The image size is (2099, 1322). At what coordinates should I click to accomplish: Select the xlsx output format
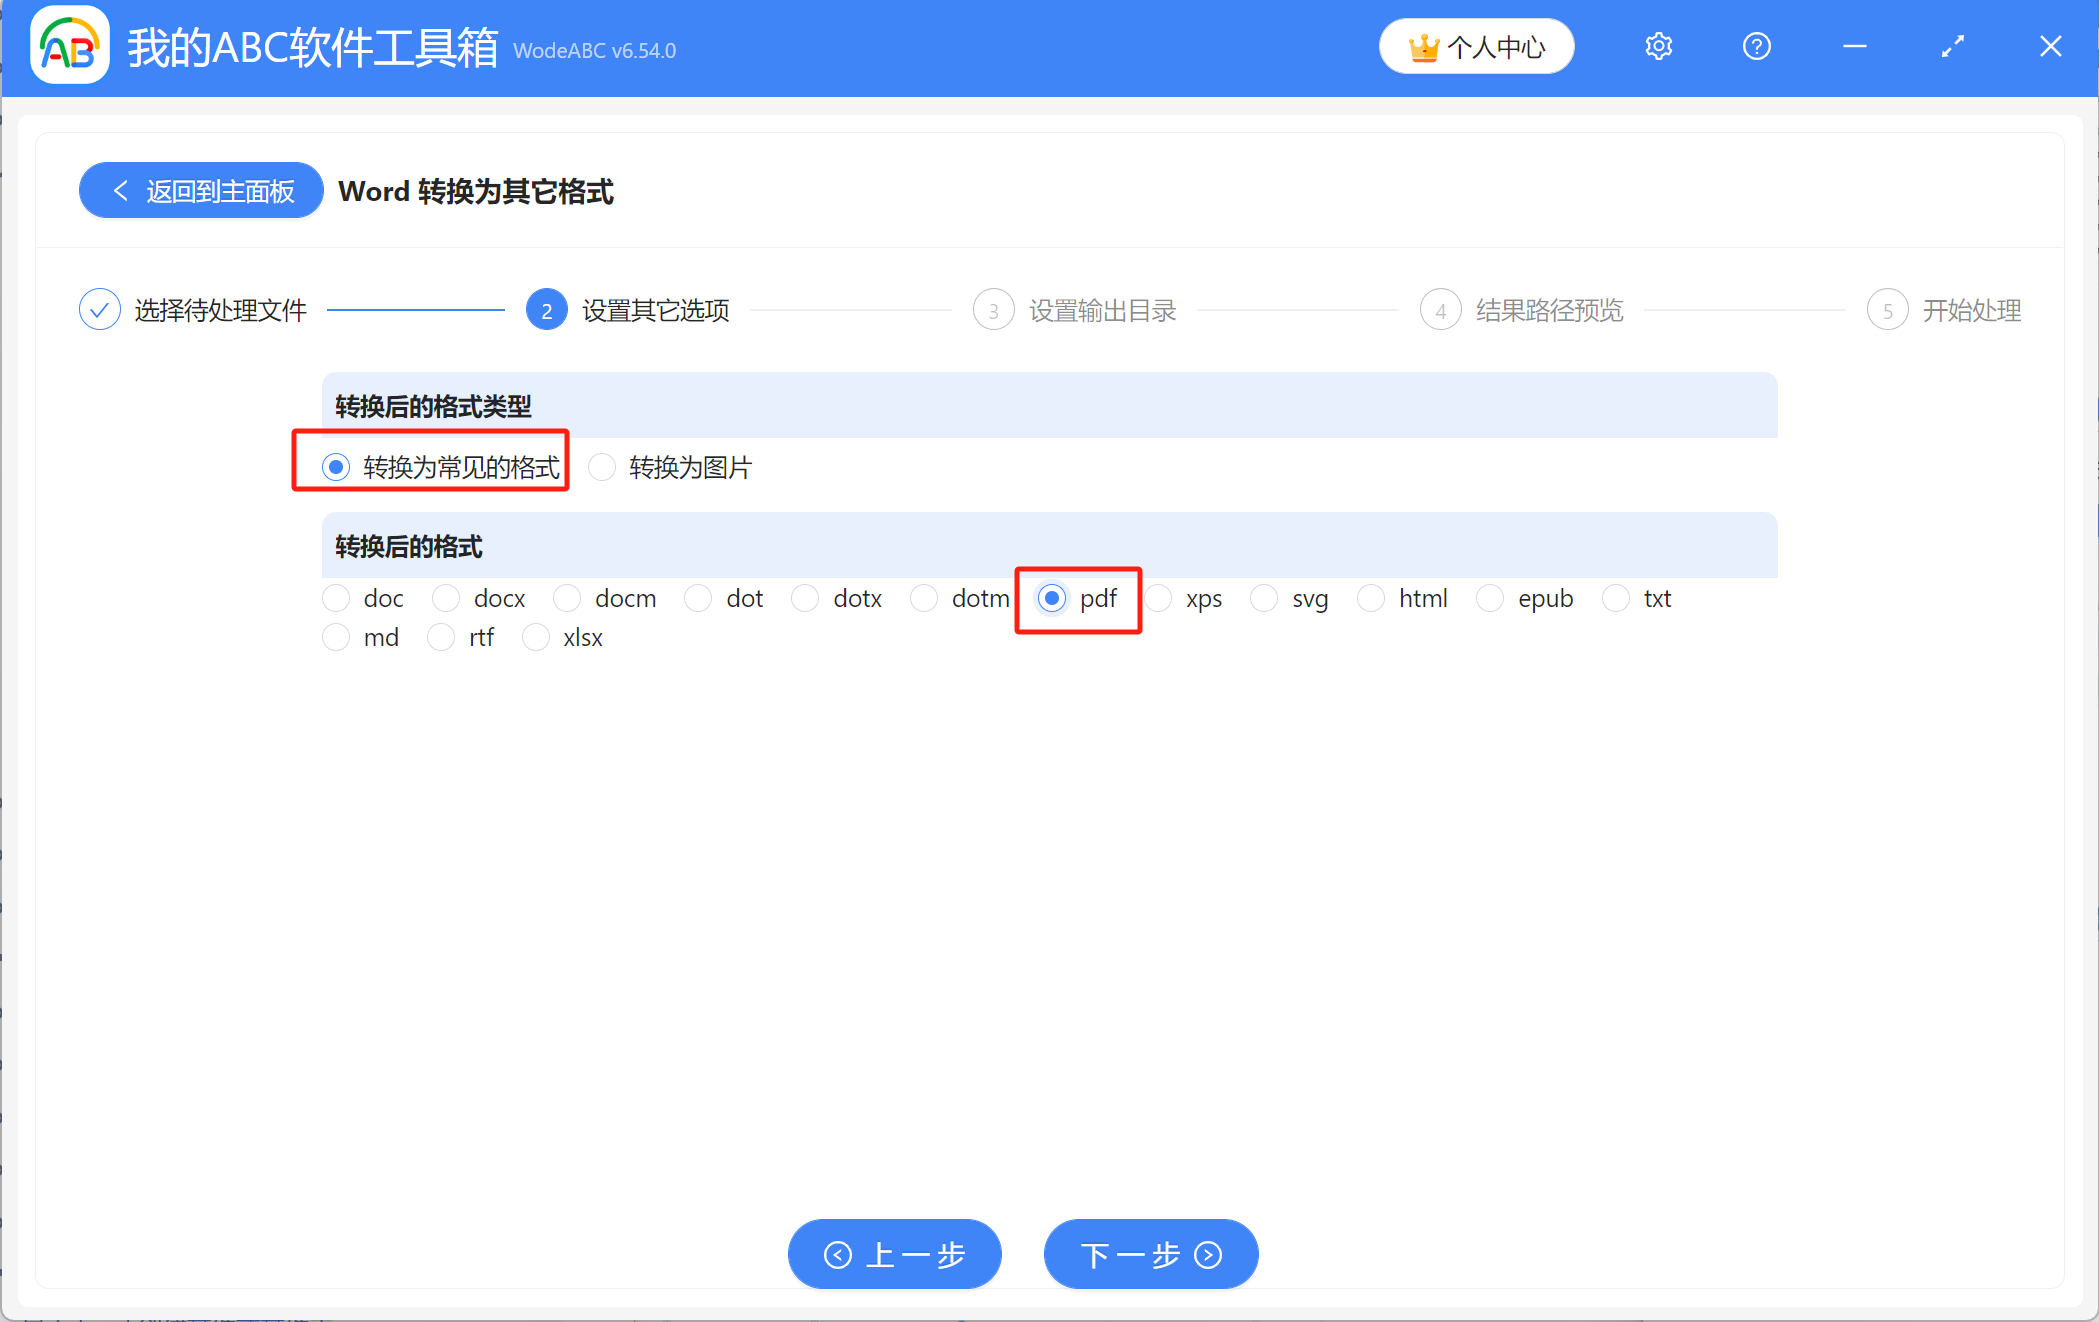536,637
